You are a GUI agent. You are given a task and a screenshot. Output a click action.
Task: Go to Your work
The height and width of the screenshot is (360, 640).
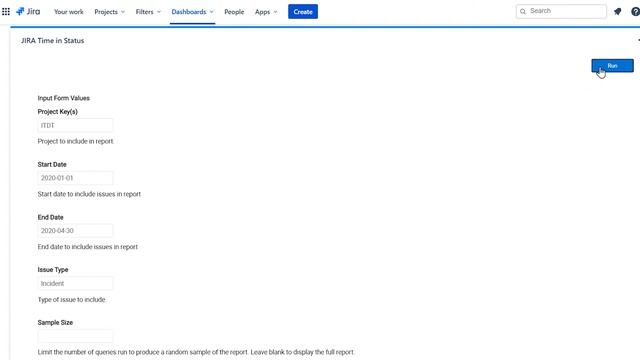click(x=69, y=12)
